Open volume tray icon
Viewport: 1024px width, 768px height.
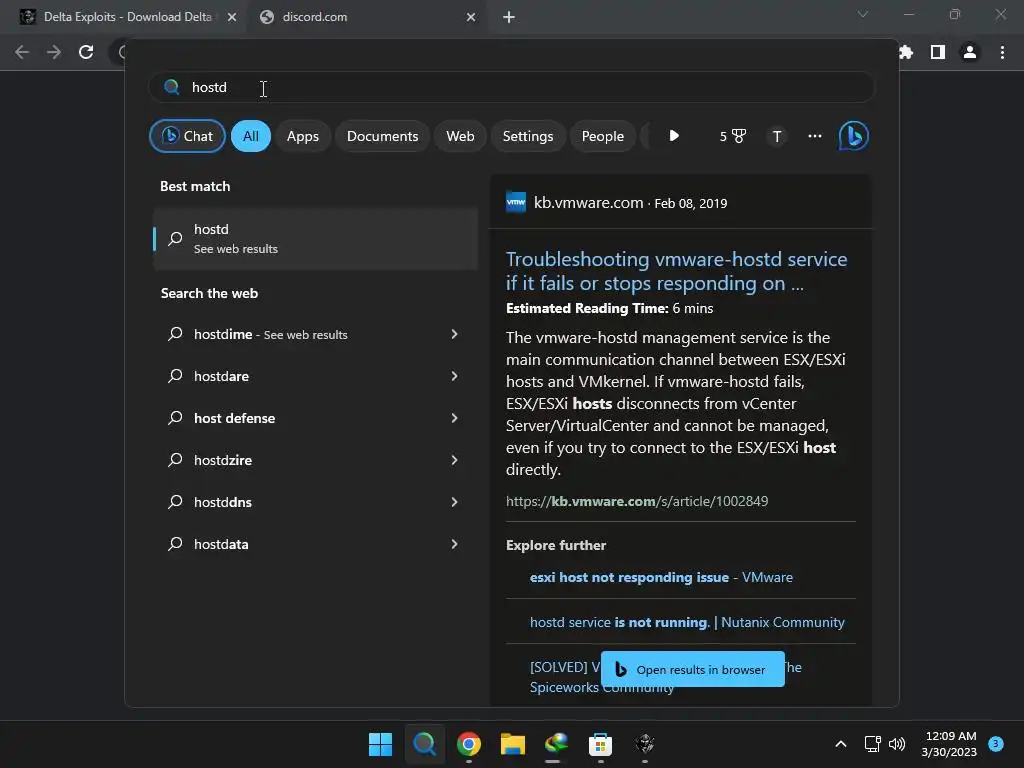coord(897,744)
